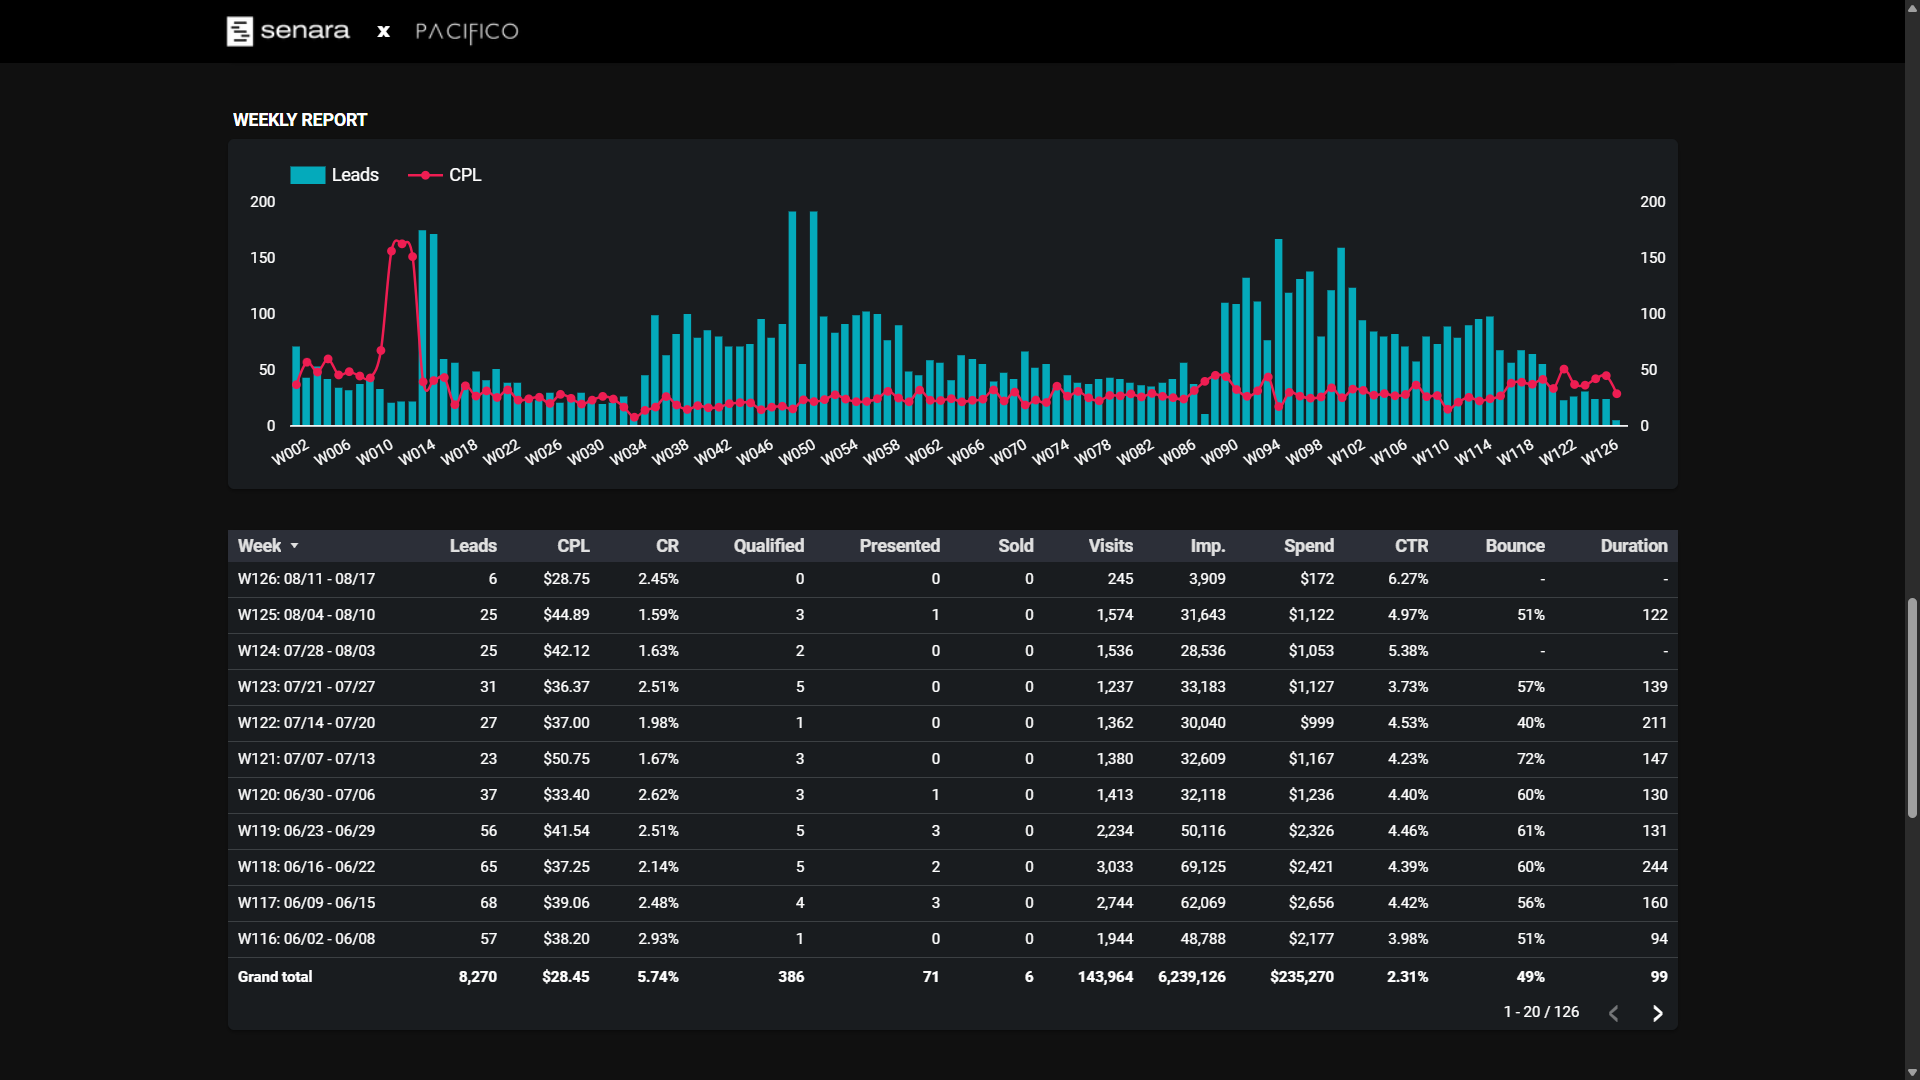Click the Senara logo icon
The width and height of the screenshot is (1920, 1080).
click(239, 31)
